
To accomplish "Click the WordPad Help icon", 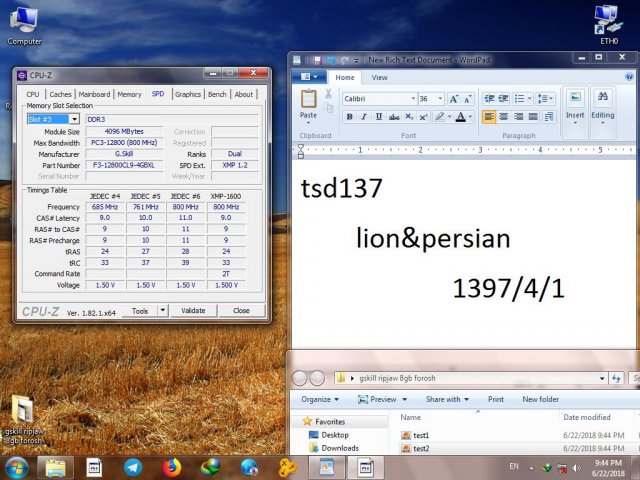I will (x=629, y=77).
